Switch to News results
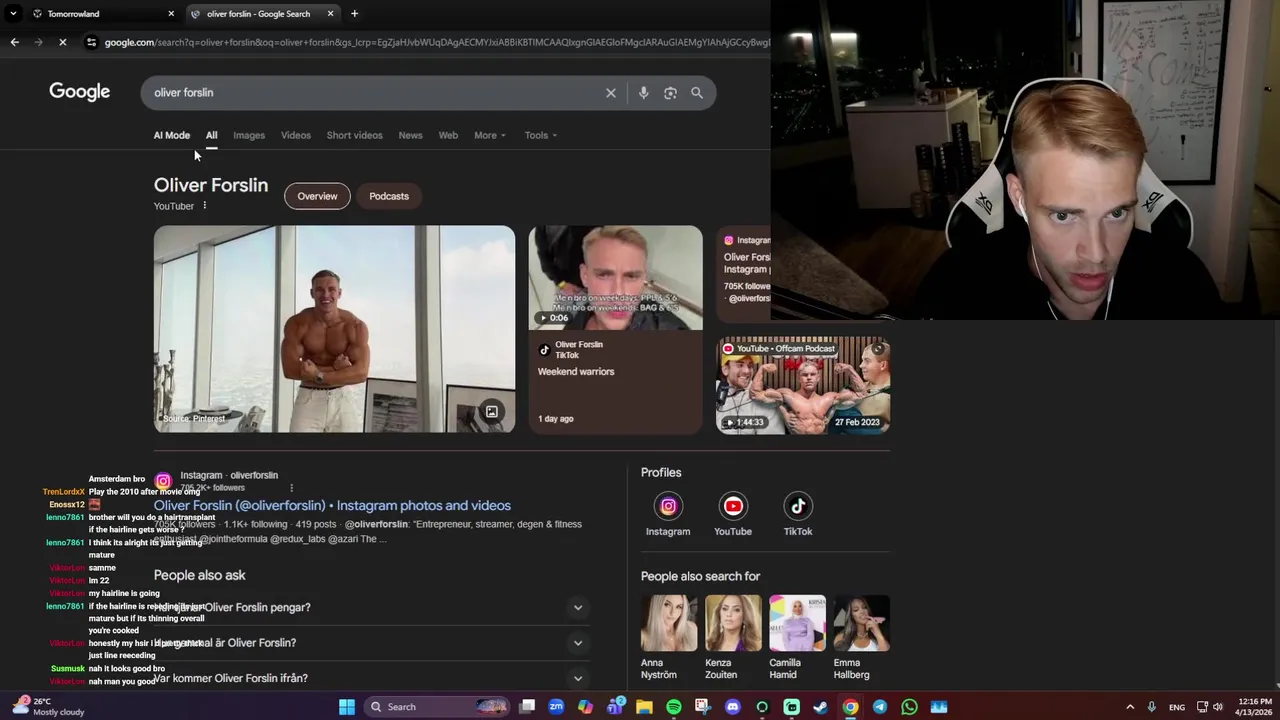The width and height of the screenshot is (1280, 720). [410, 135]
